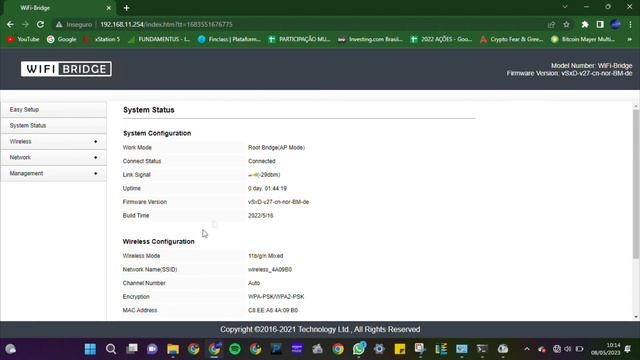This screenshot has width=640, height=360.
Task: Open Task View on the taskbar
Action: (131, 349)
